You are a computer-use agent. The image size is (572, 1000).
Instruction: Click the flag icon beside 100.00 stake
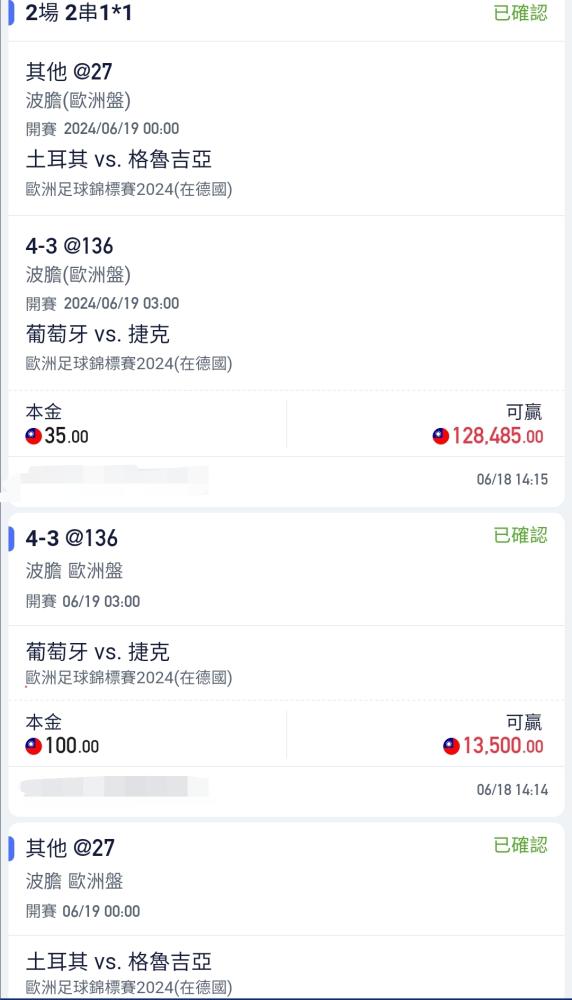tap(33, 746)
